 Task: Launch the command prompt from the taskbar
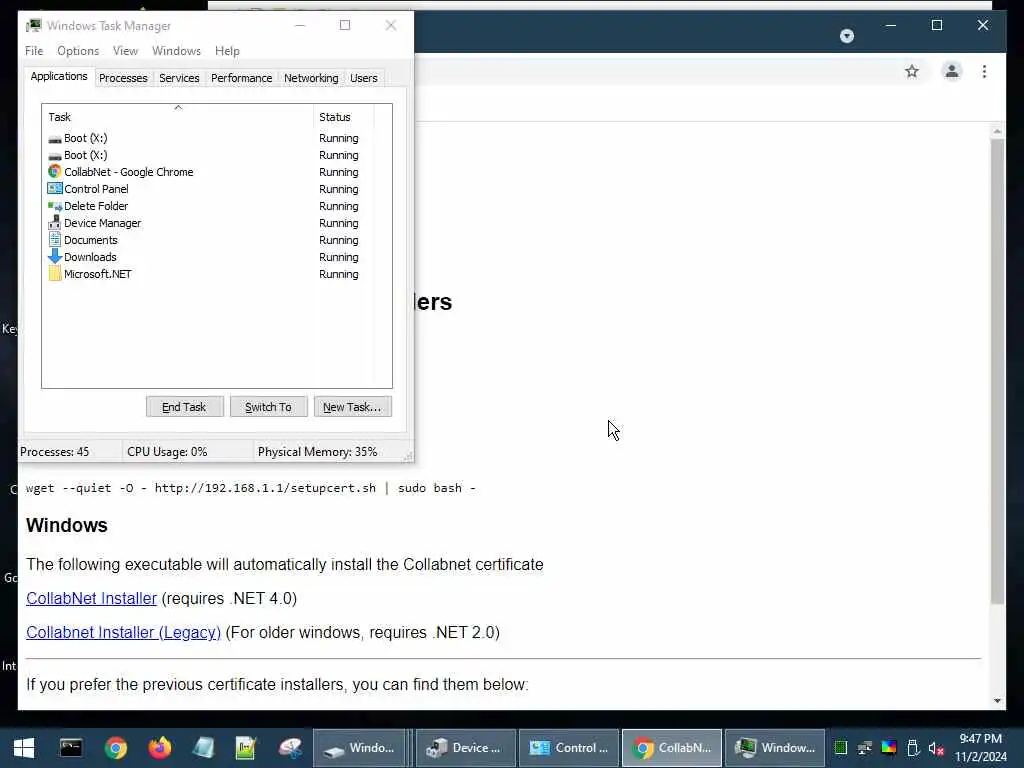click(71, 748)
